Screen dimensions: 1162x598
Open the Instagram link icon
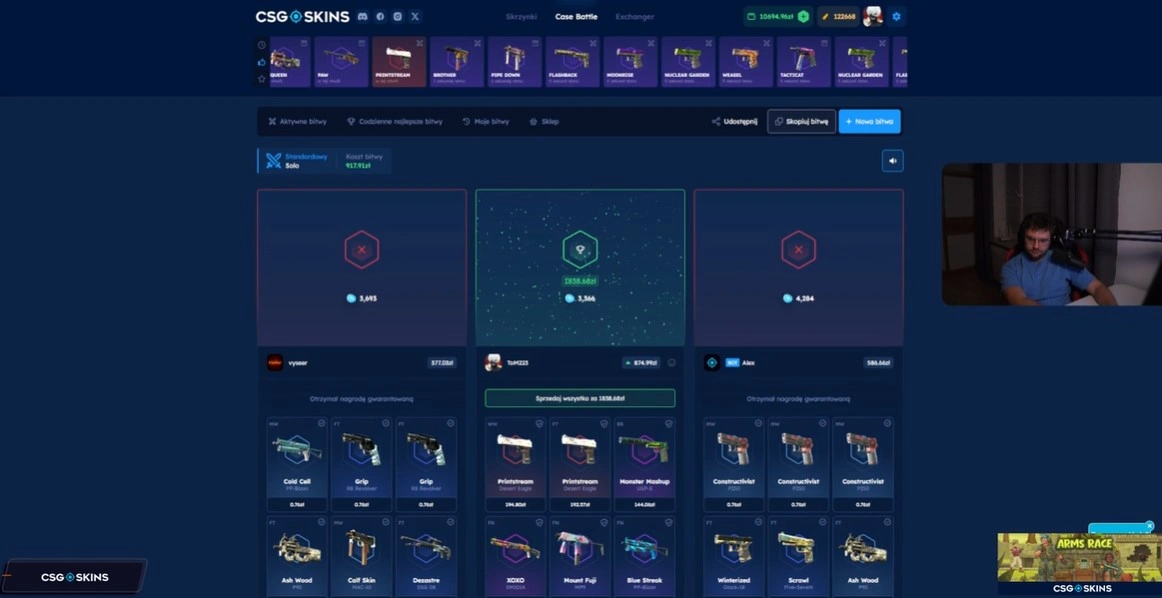(398, 16)
